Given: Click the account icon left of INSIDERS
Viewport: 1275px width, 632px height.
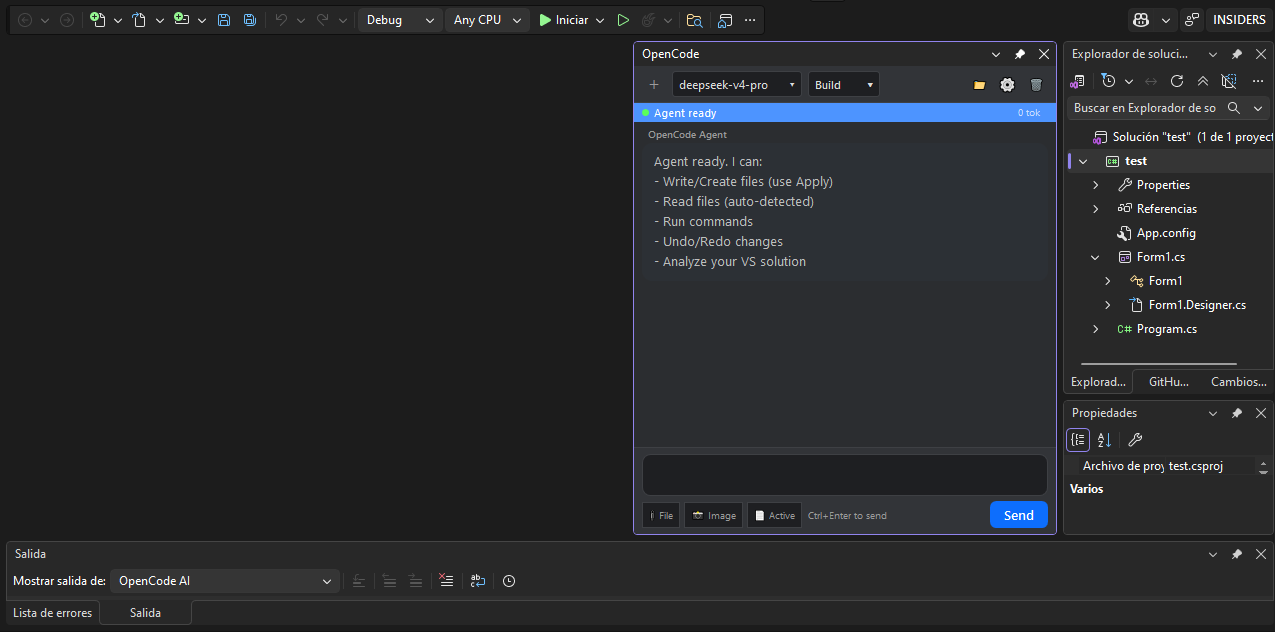Looking at the screenshot, I should 1191,20.
